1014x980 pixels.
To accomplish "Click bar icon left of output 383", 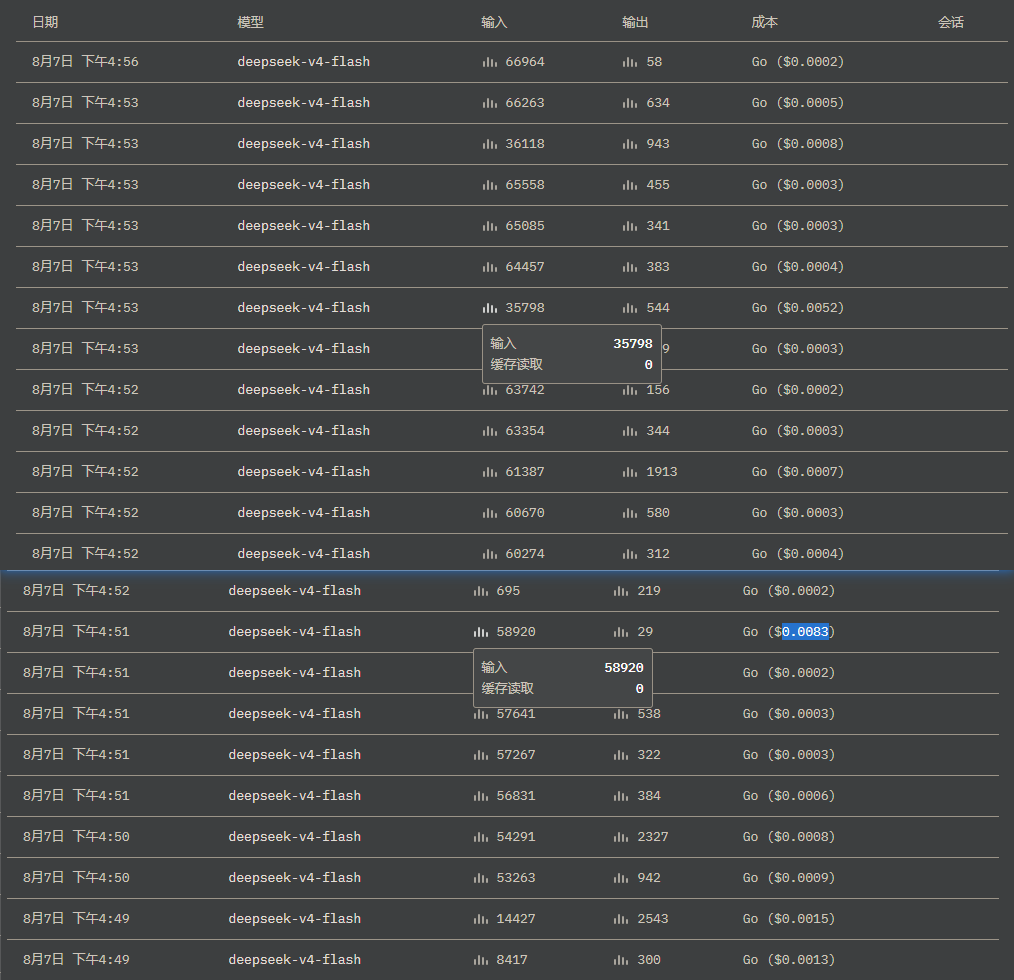I will pyautogui.click(x=630, y=267).
